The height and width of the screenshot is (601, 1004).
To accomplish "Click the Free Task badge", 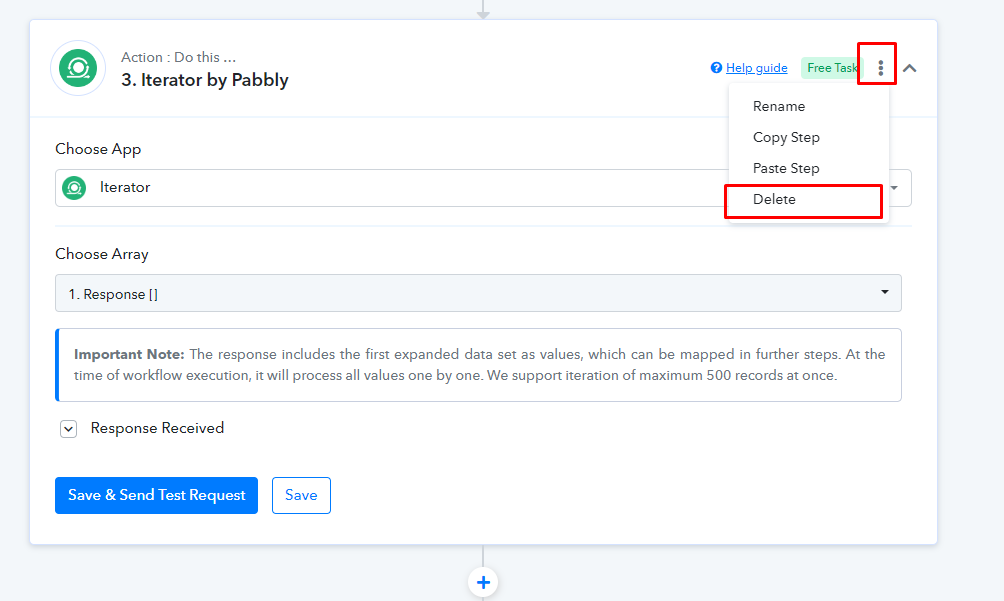I will click(831, 68).
